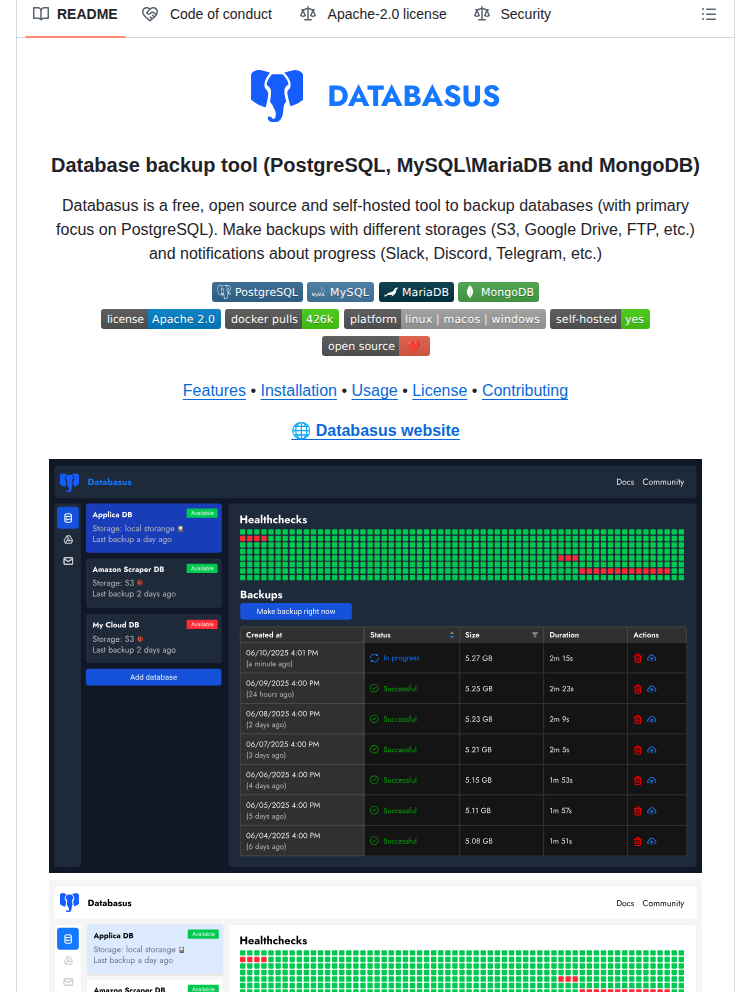Click the open source heart badge

click(376, 346)
